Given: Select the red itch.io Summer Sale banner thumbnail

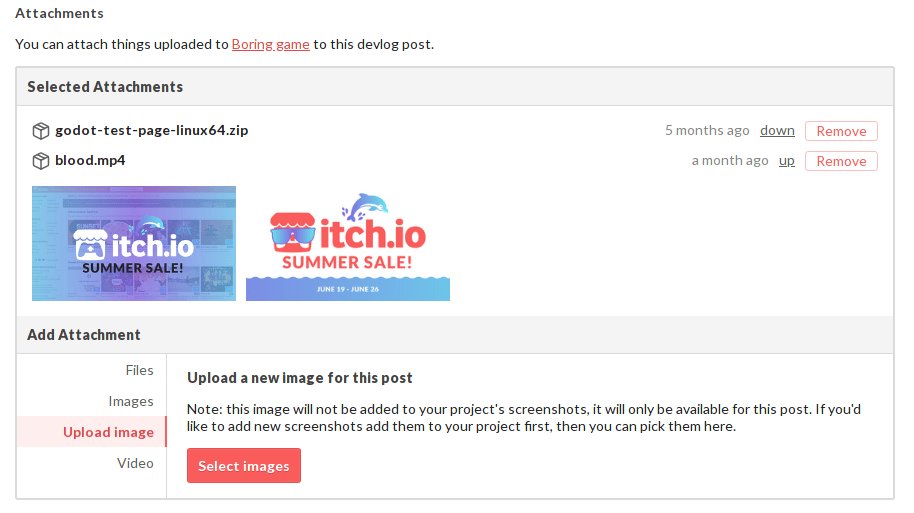Looking at the screenshot, I should coord(348,244).
